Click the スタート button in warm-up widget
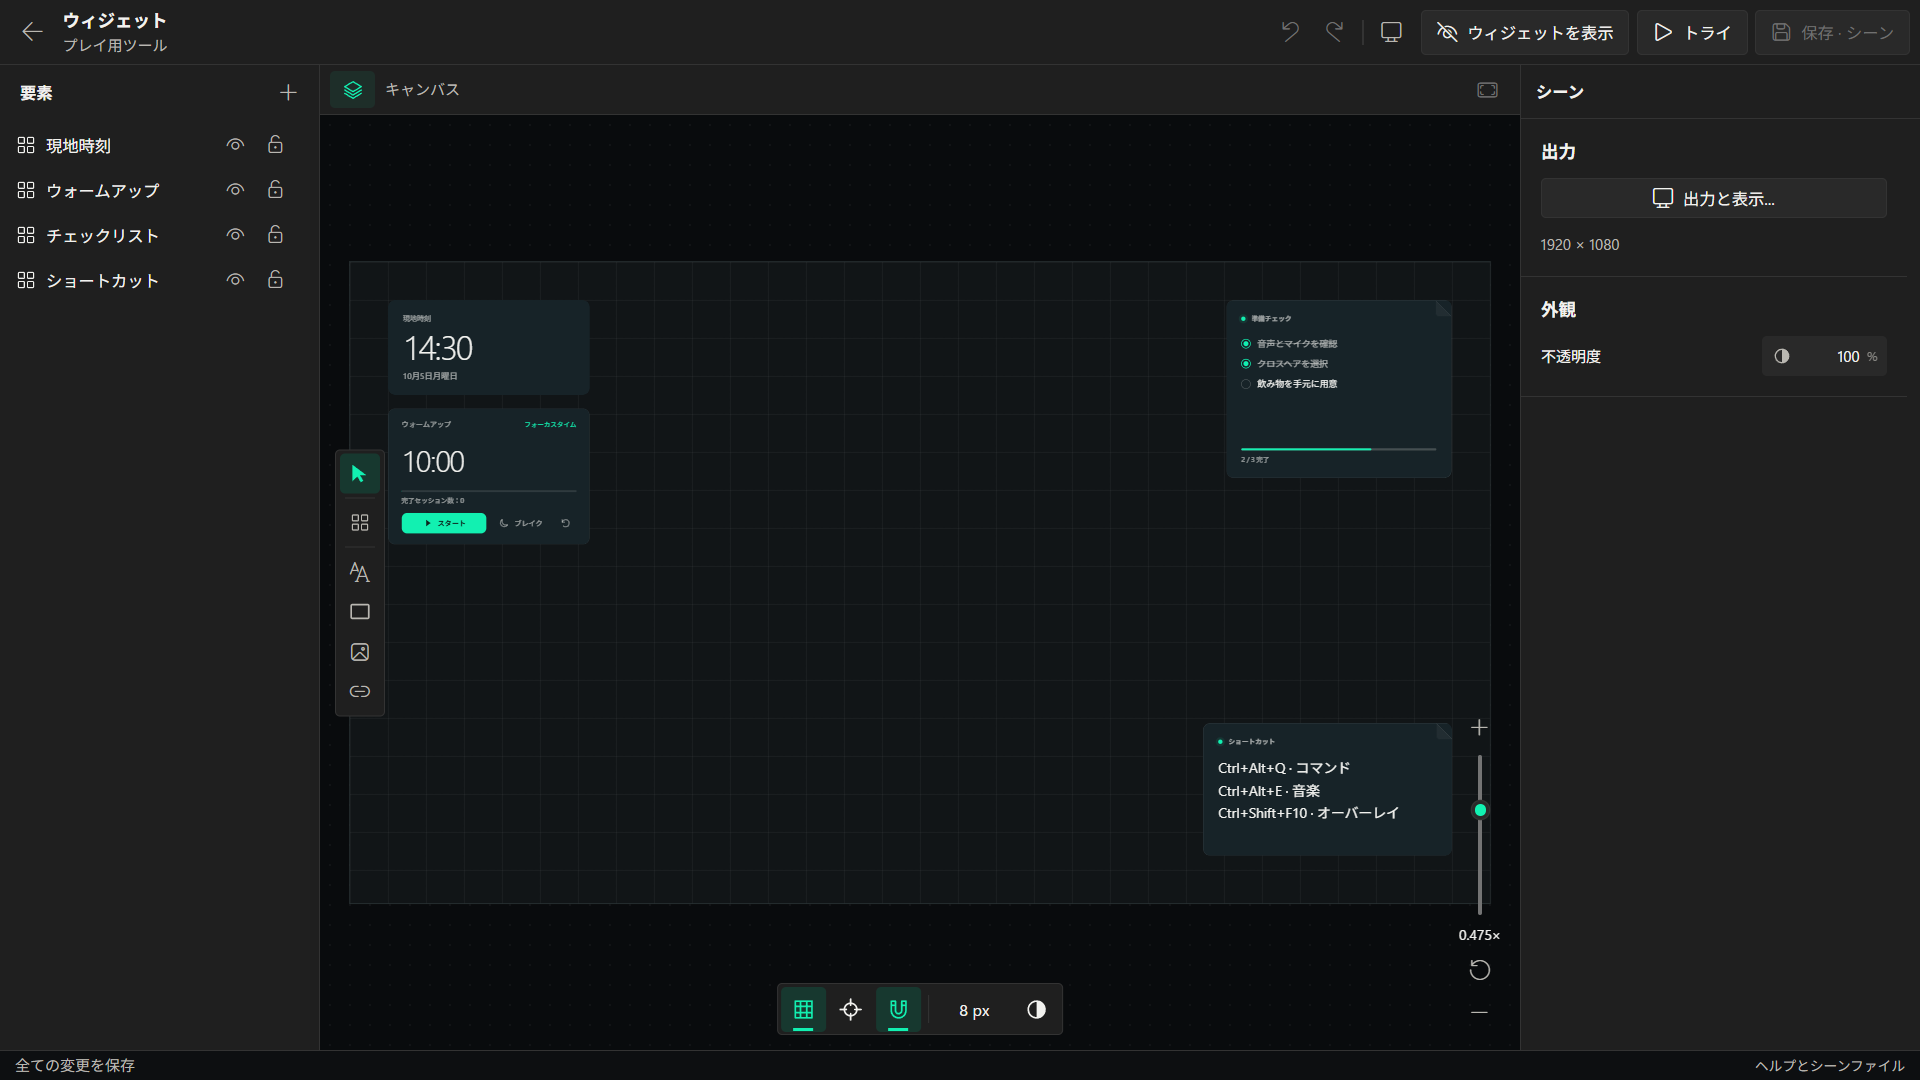Screen dimensions: 1920x1080 444,523
